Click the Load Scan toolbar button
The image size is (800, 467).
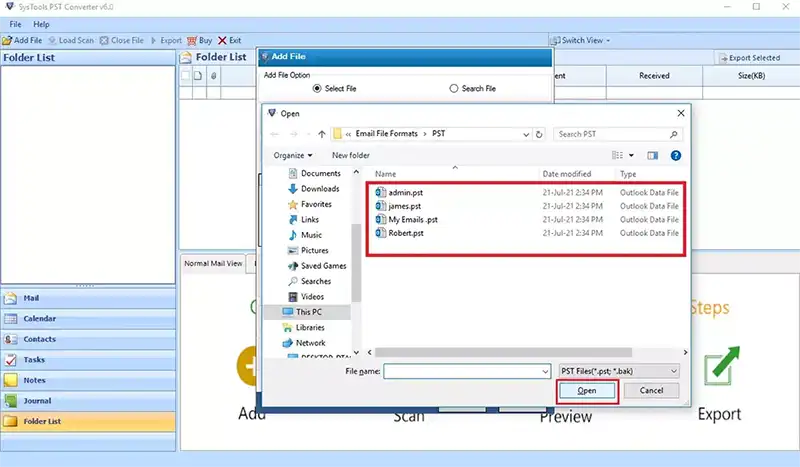[x=71, y=40]
